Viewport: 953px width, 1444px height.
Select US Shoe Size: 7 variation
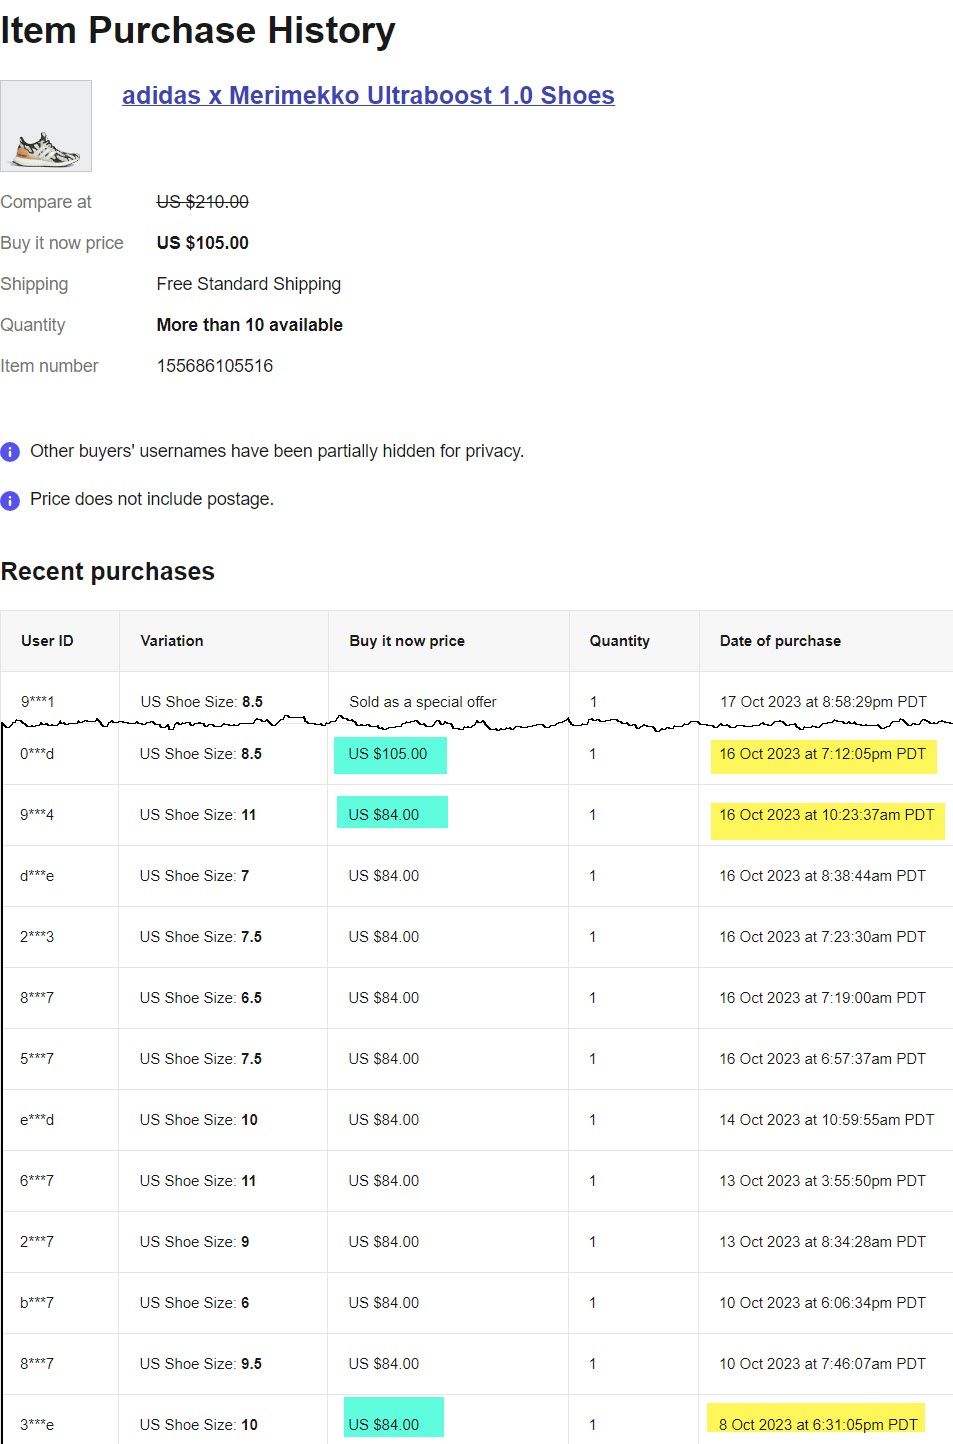tap(195, 876)
